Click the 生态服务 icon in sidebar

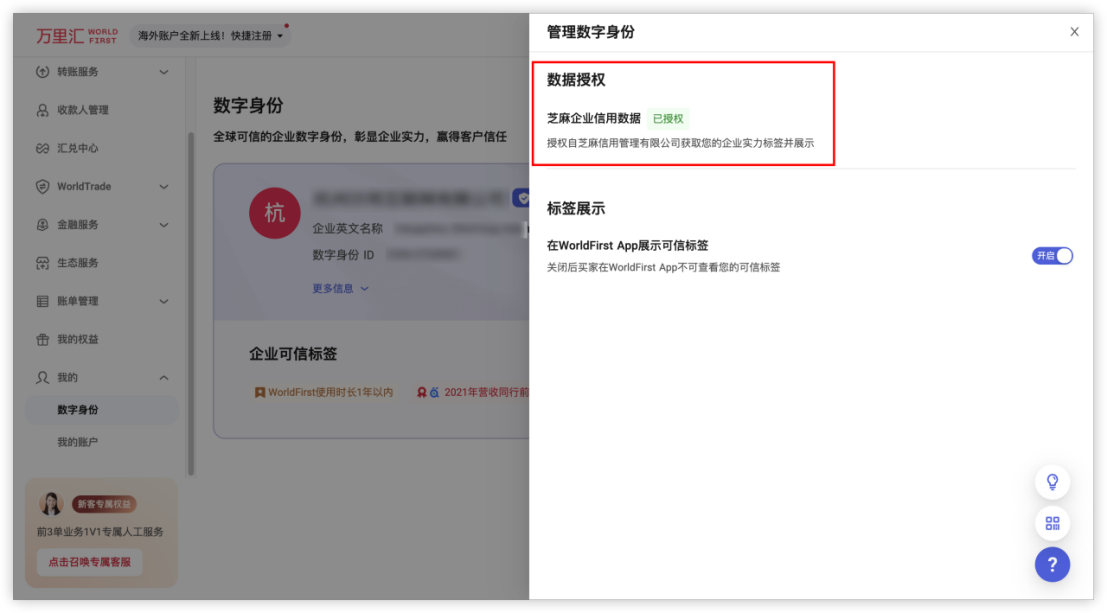42,263
